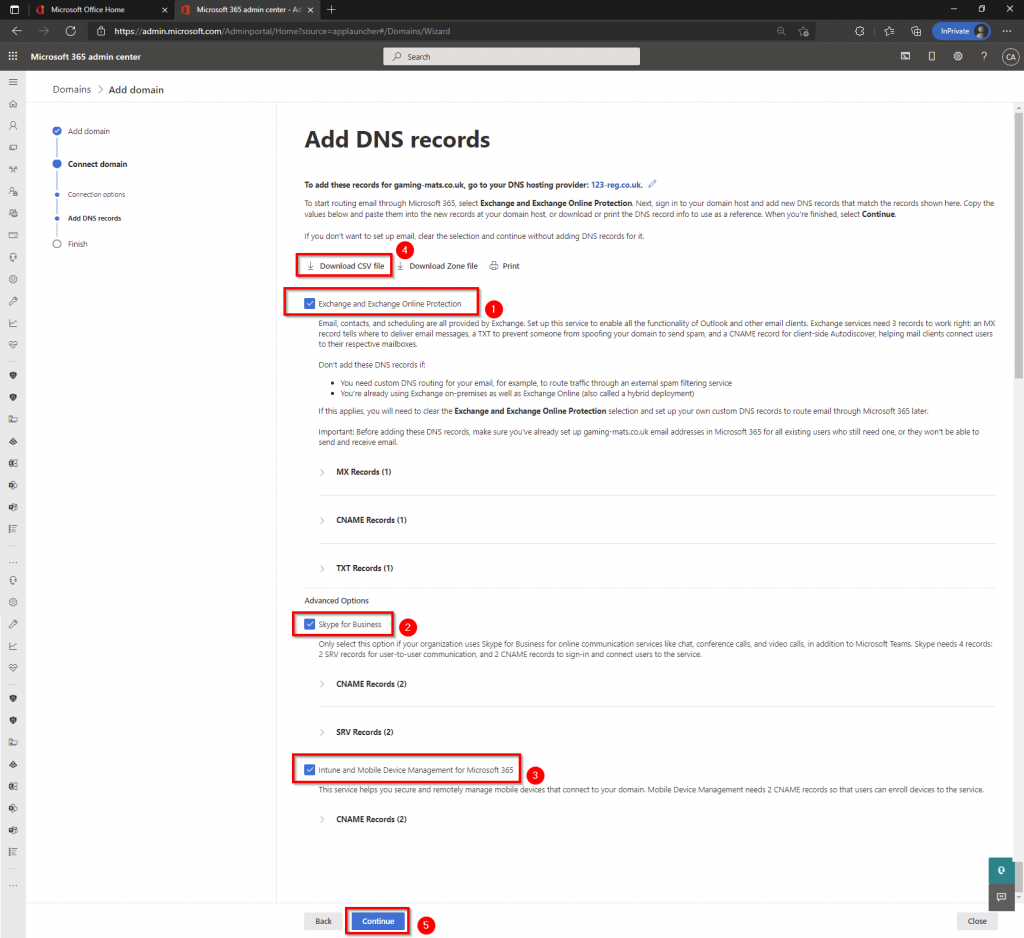Click Download CSV file
Viewport: 1024px width, 938px height.
tap(345, 266)
